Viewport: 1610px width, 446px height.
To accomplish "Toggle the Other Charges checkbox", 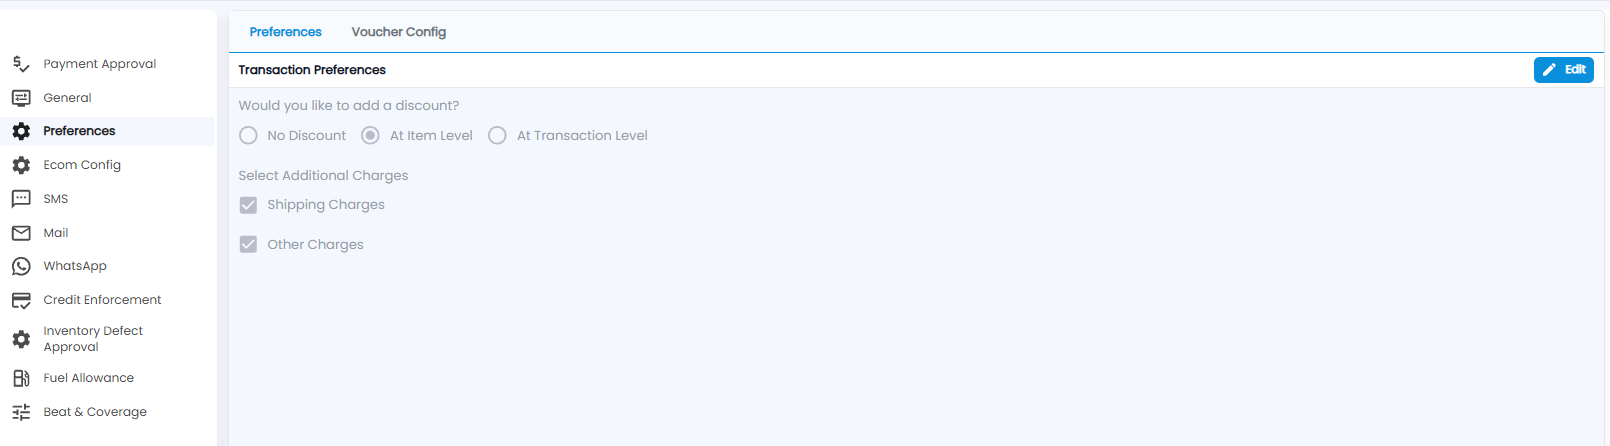I will (248, 244).
